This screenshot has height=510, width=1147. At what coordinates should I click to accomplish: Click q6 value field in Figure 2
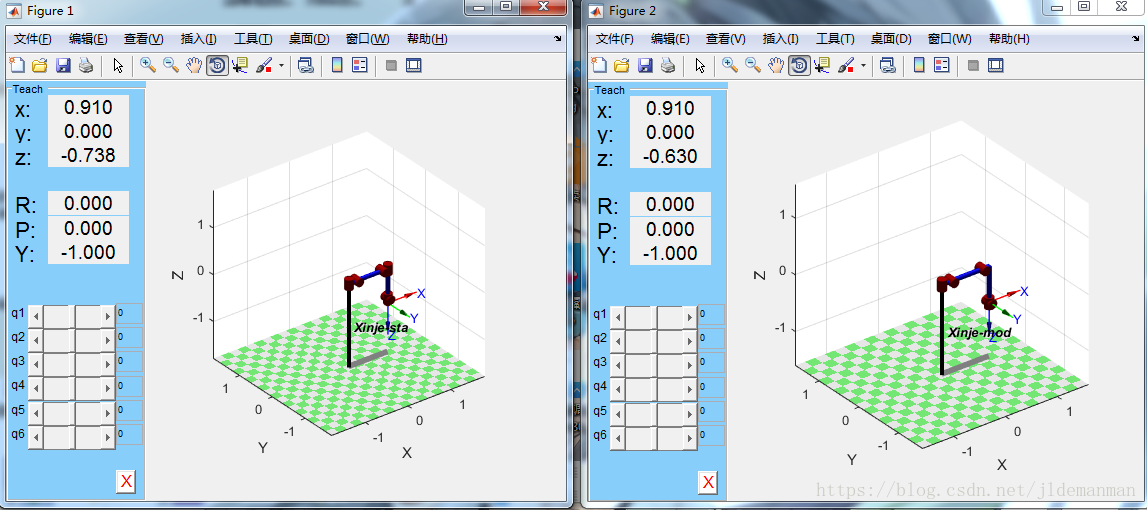712,435
